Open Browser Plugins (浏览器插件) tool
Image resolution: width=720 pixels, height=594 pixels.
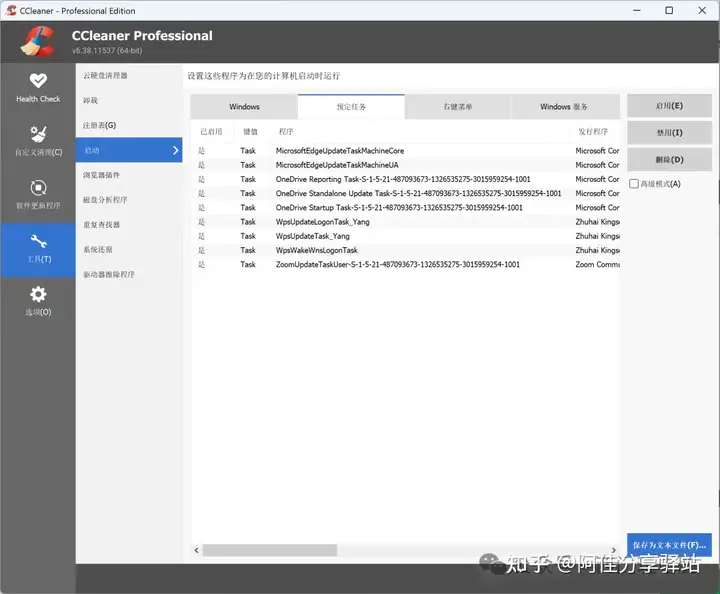click(129, 175)
